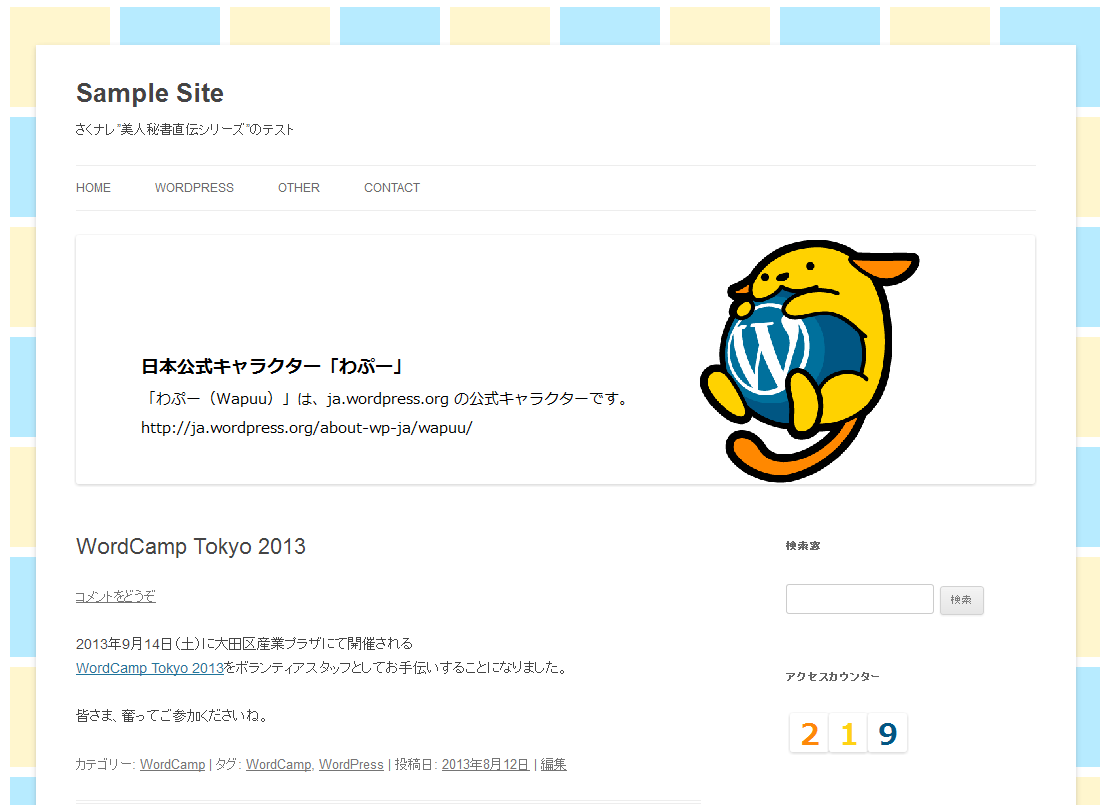1110x805 pixels.
Task: Open the CONTACT page from navigation
Action: pyautogui.click(x=392, y=188)
